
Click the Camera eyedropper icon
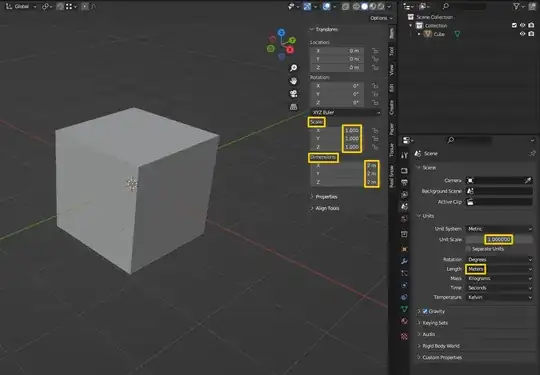[x=528, y=180]
